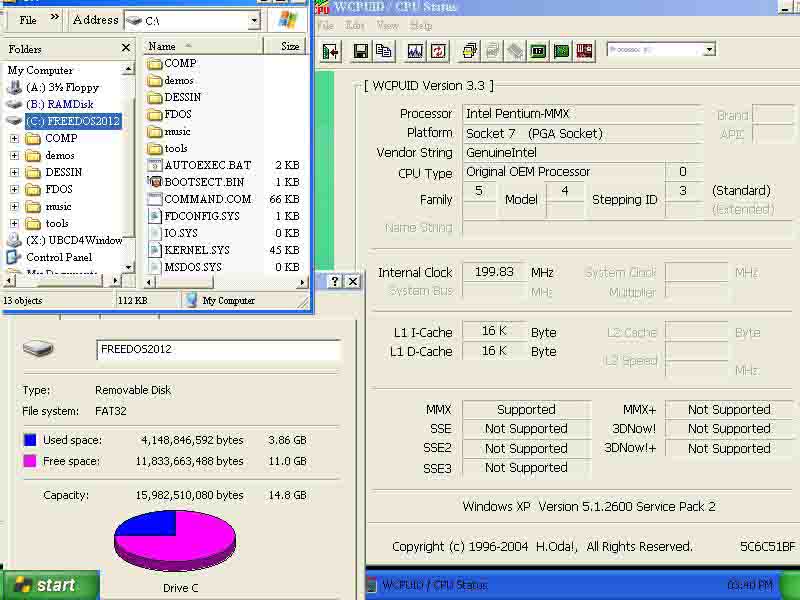Click the Drive C pie chart

point(175,540)
